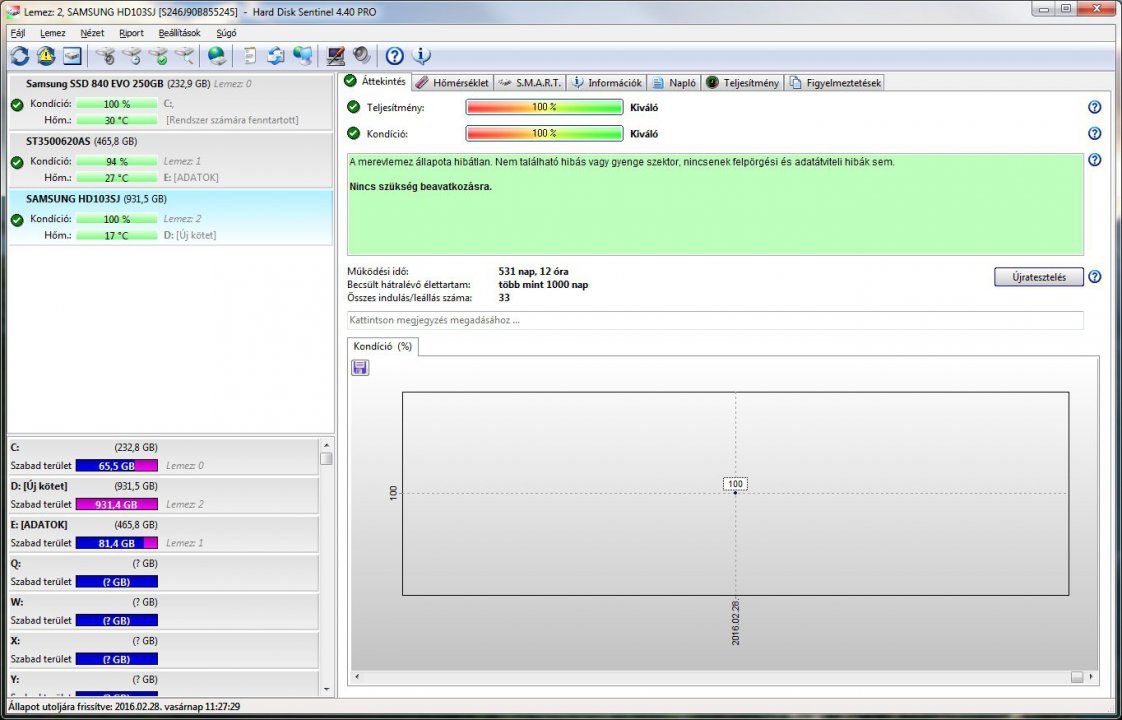Viewport: 1122px width, 720px height.
Task: Click help icon beside Kondíció bar
Action: coord(1095,134)
